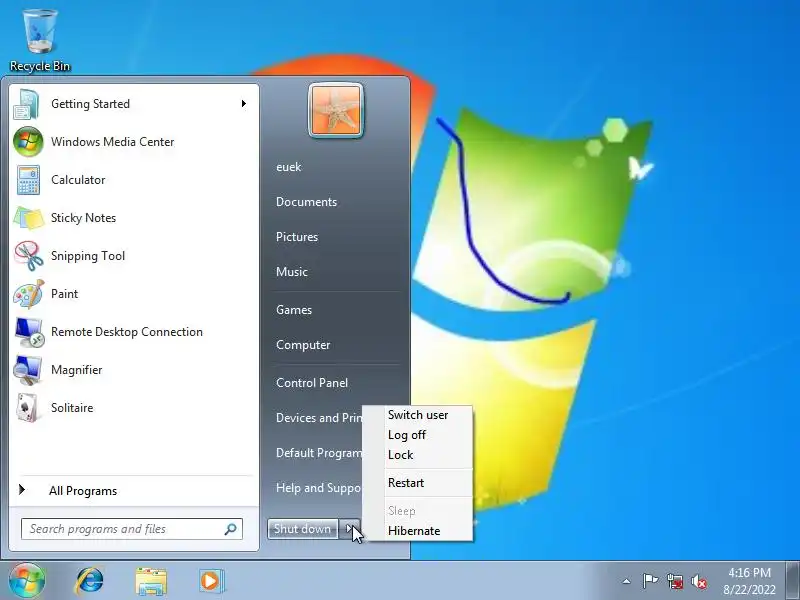Launch Windows Media Player from taskbar
The image size is (800, 600).
(x=211, y=581)
